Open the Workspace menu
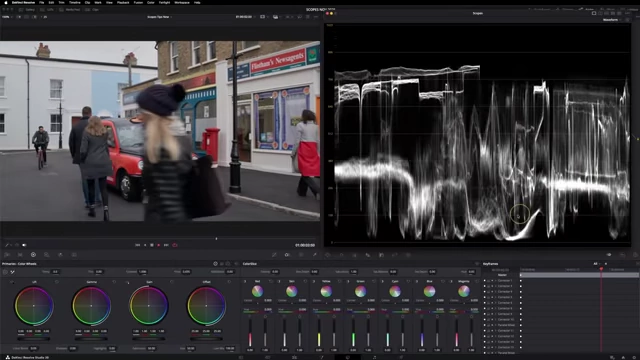The image size is (640, 360). coord(182,2)
